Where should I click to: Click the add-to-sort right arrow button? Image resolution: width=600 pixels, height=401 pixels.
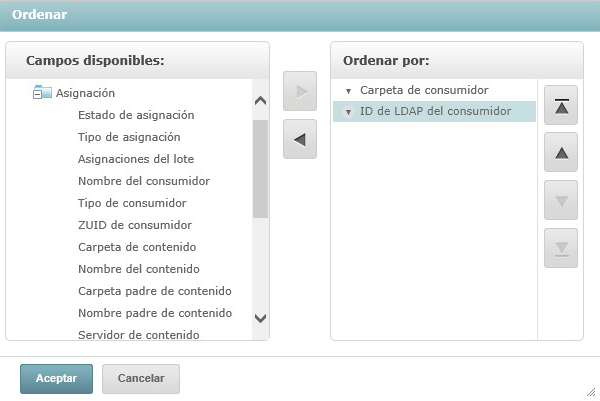coord(300,91)
